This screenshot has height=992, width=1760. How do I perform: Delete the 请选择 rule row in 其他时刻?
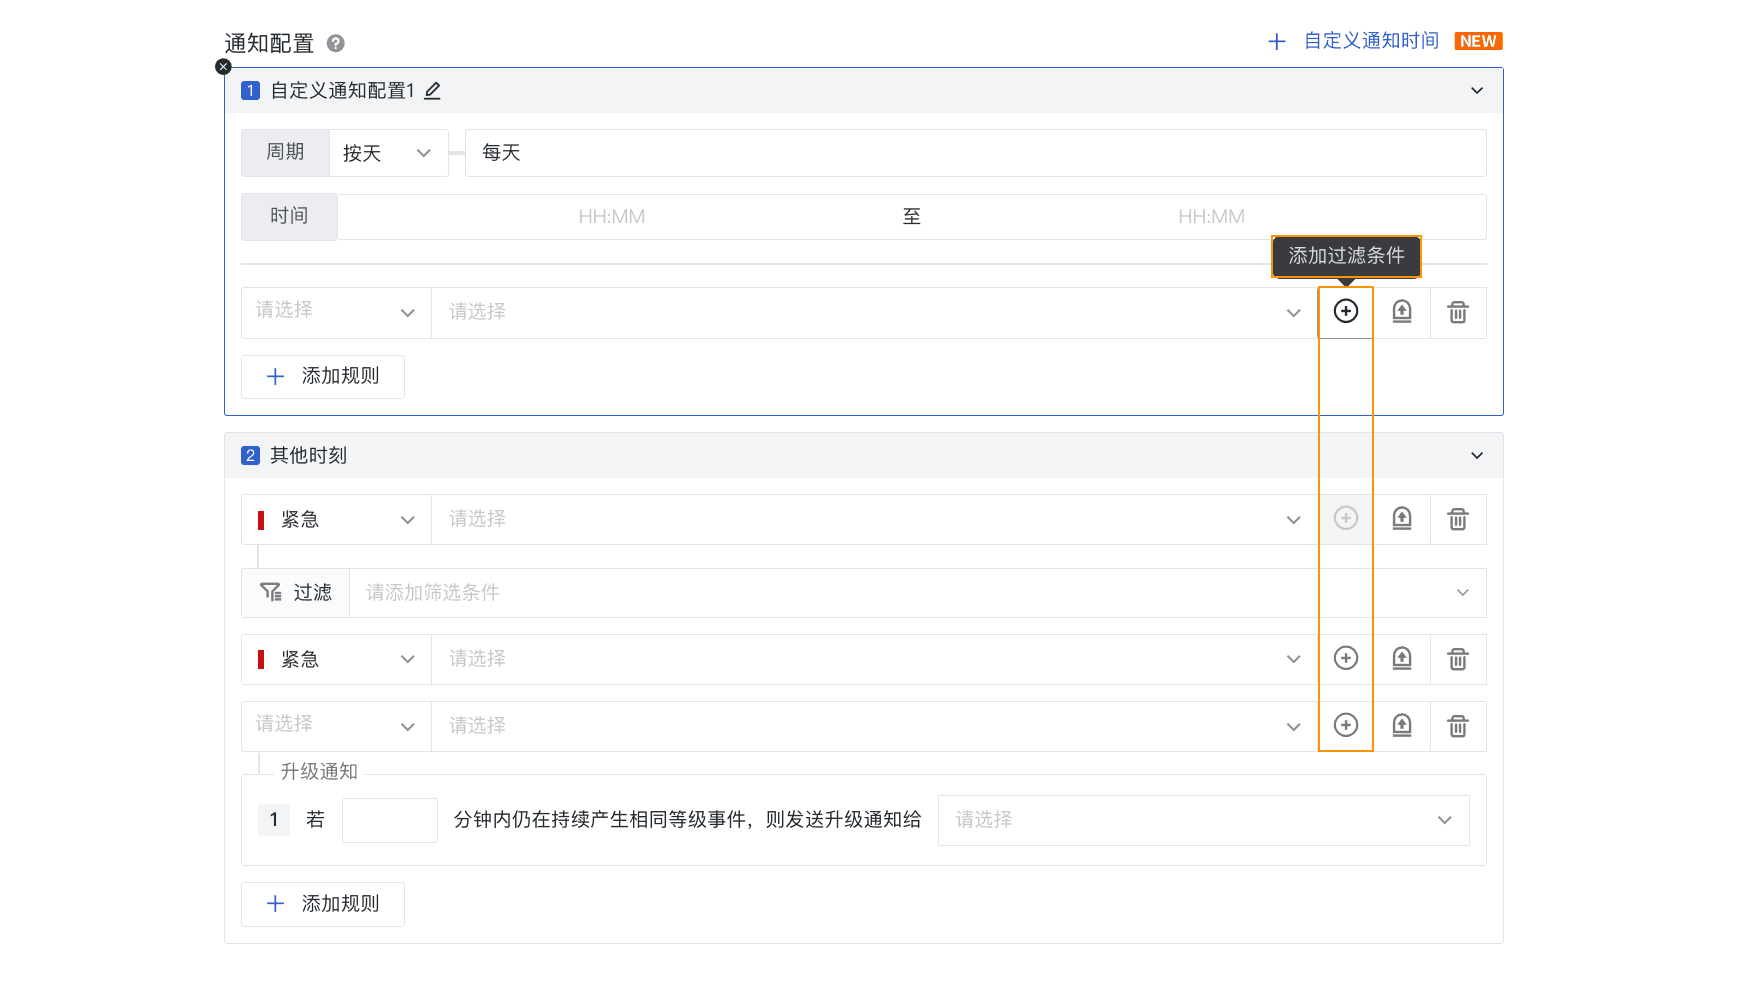[x=1458, y=726]
